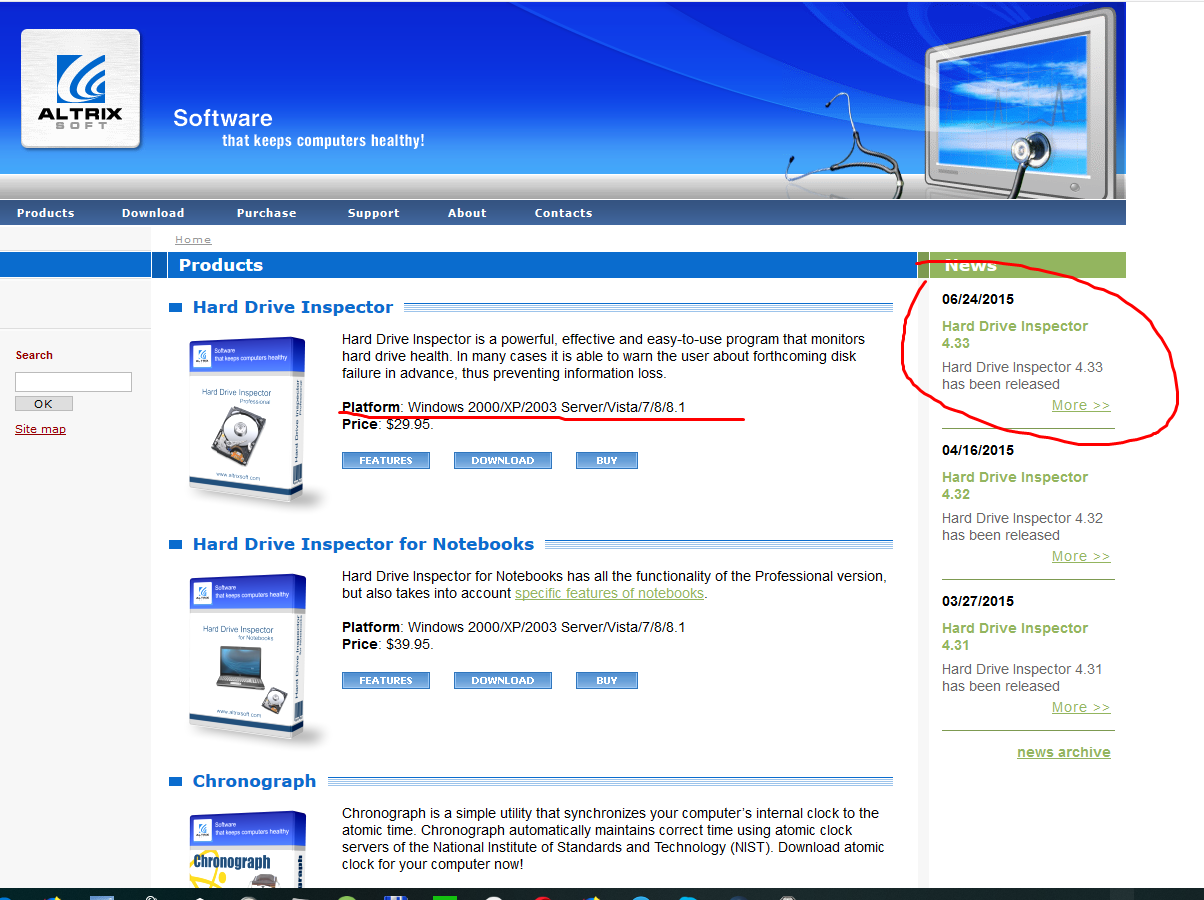Click DOWNLOAD under the Notebooks $39.95 product
The image size is (1204, 900).
pyautogui.click(x=503, y=681)
